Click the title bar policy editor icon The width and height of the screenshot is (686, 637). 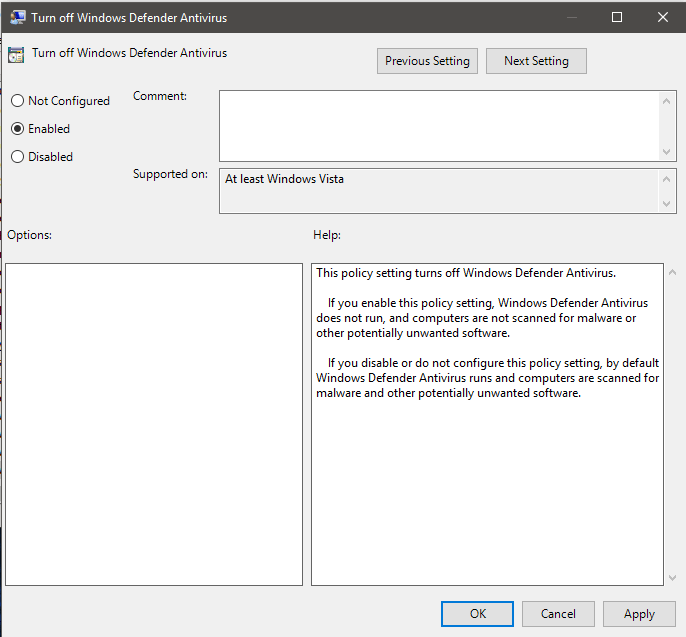coord(17,17)
